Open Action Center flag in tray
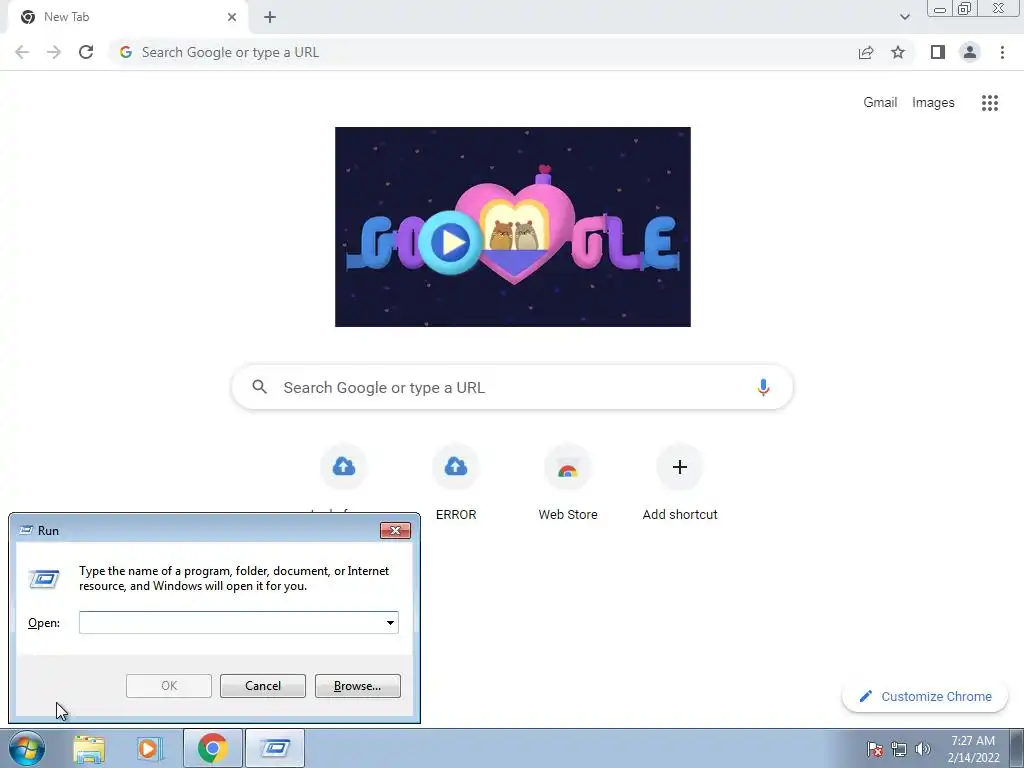 pos(874,749)
